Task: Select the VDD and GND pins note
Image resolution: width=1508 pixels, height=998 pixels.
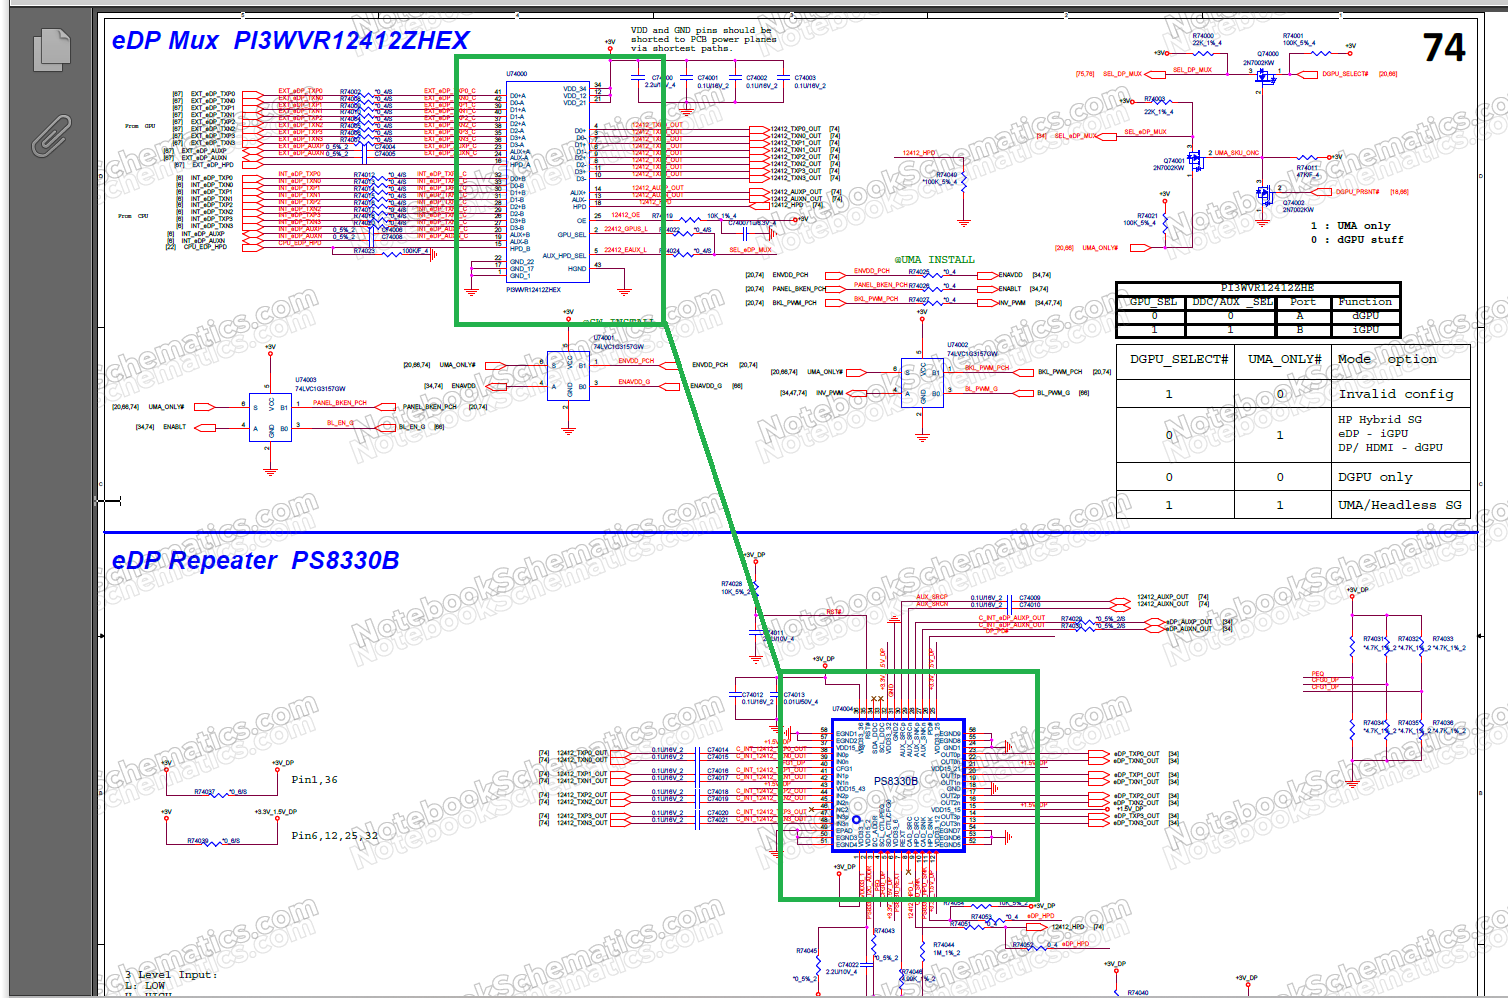Action: [703, 40]
